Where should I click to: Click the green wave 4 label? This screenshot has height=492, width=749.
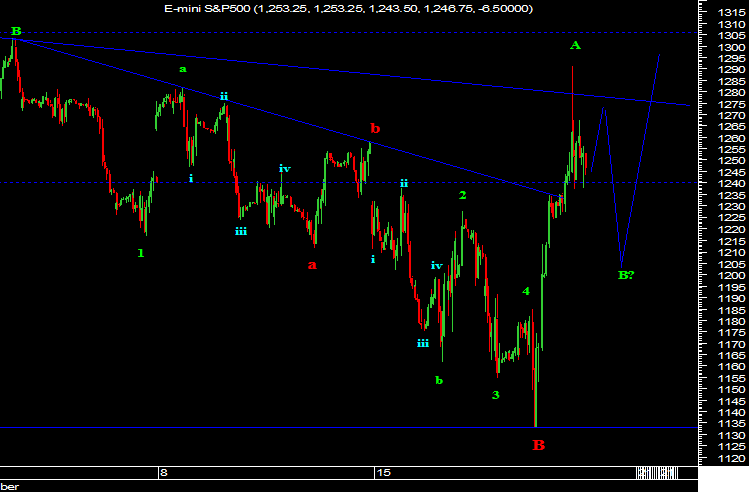coord(526,291)
